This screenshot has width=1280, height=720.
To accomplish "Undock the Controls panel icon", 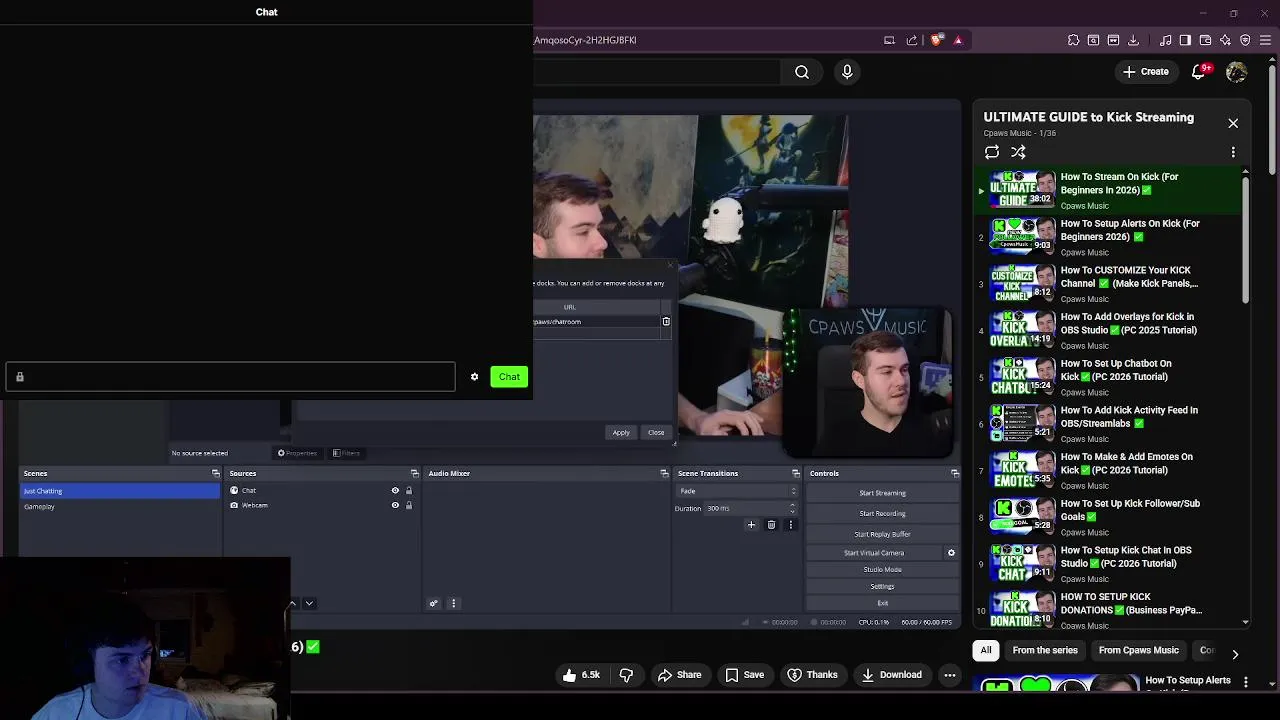I will (x=955, y=473).
